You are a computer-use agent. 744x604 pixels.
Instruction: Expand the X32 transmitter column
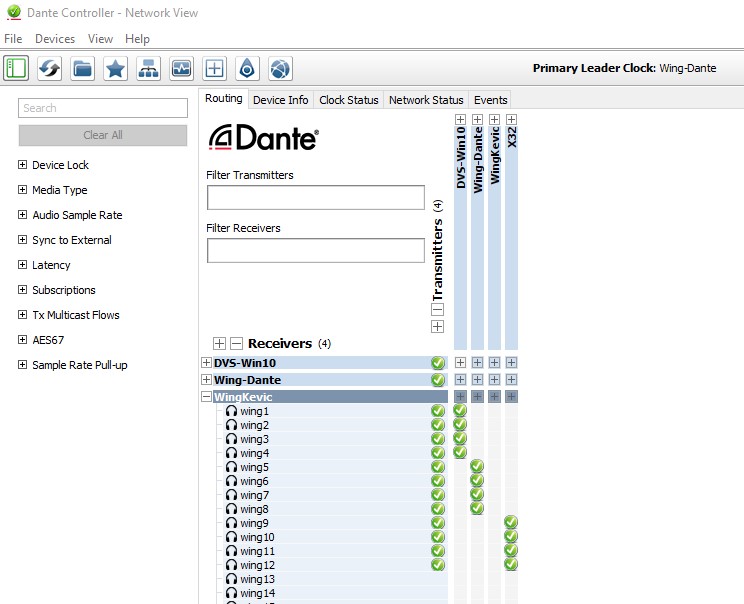click(x=512, y=119)
